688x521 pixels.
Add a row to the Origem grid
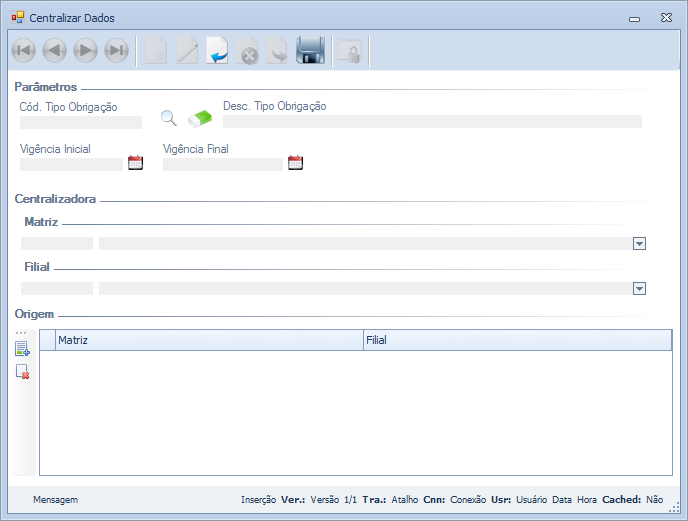click(x=22, y=349)
